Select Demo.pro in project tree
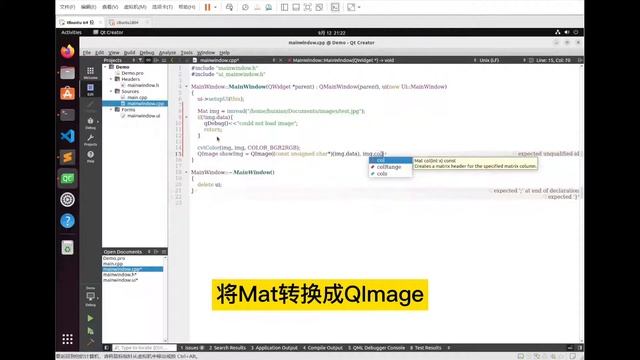 [x=132, y=73]
